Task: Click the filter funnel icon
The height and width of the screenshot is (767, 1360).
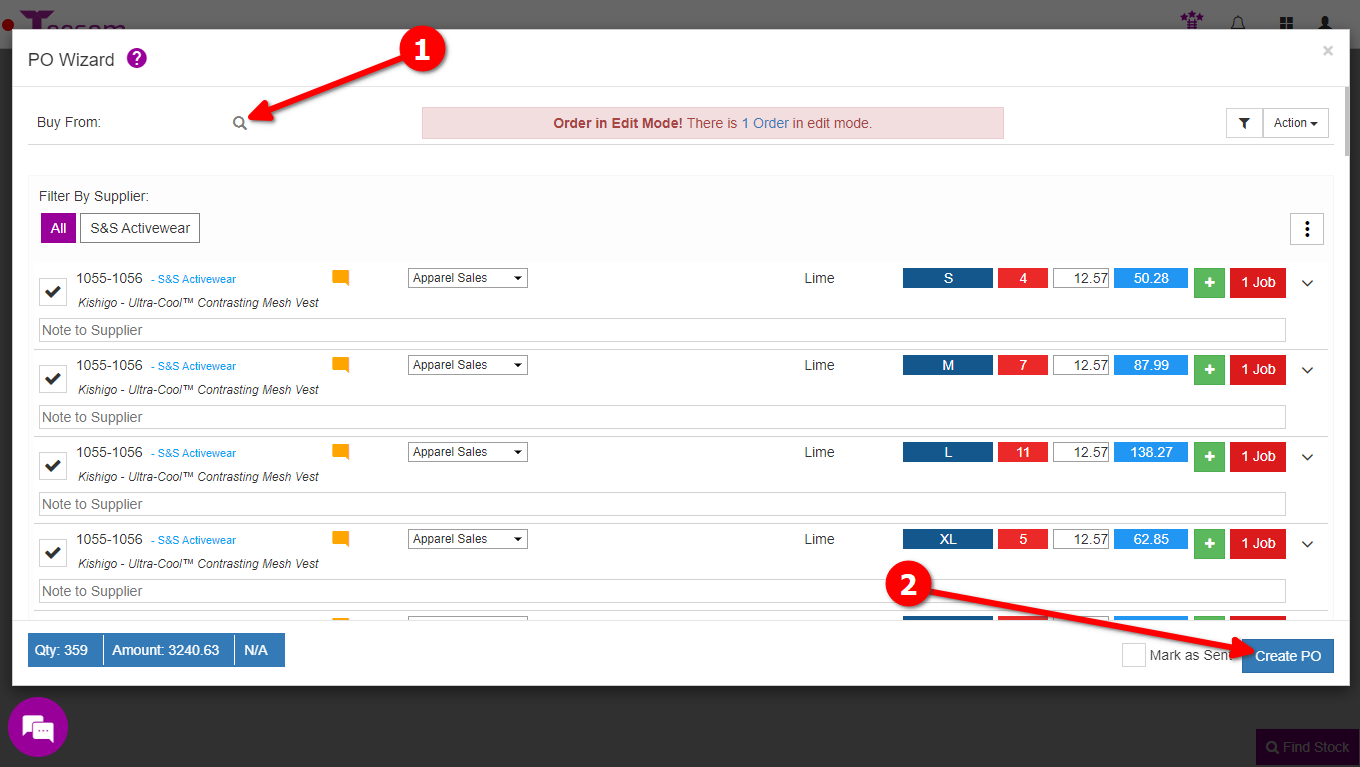Action: tap(1244, 123)
